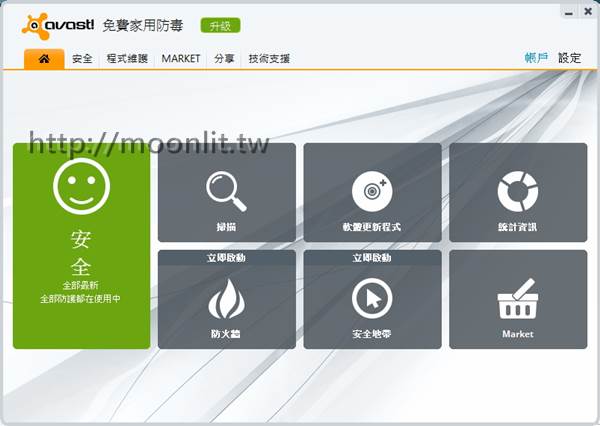Viewport: 600px width, 426px height.
Task: Go to the MARKET tab
Action: click(181, 59)
